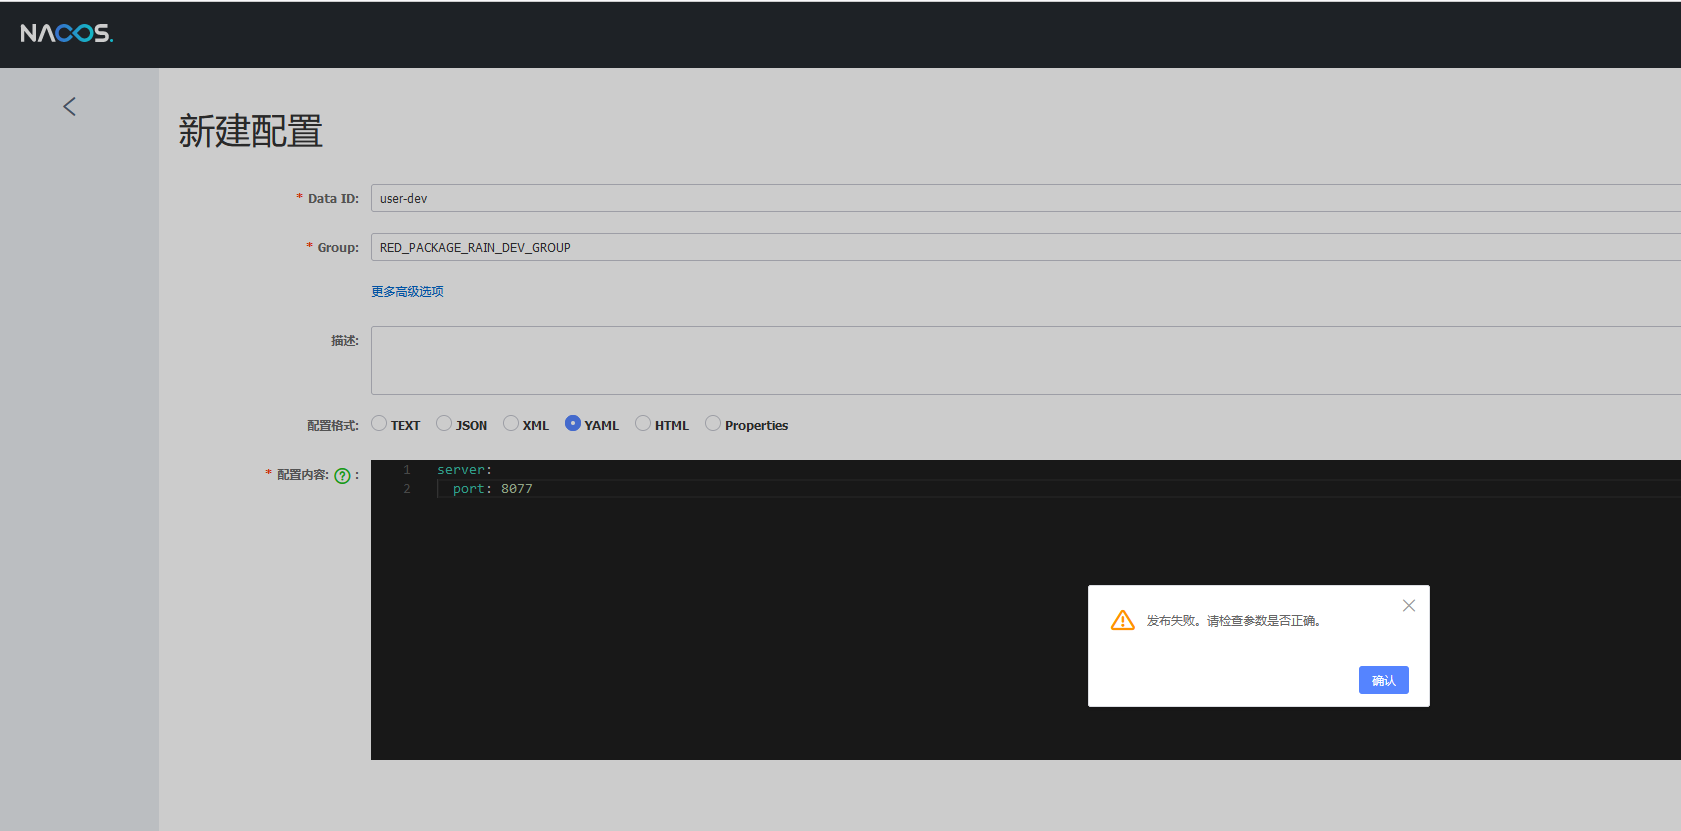
Task: Select YAML config format
Action: click(x=573, y=423)
